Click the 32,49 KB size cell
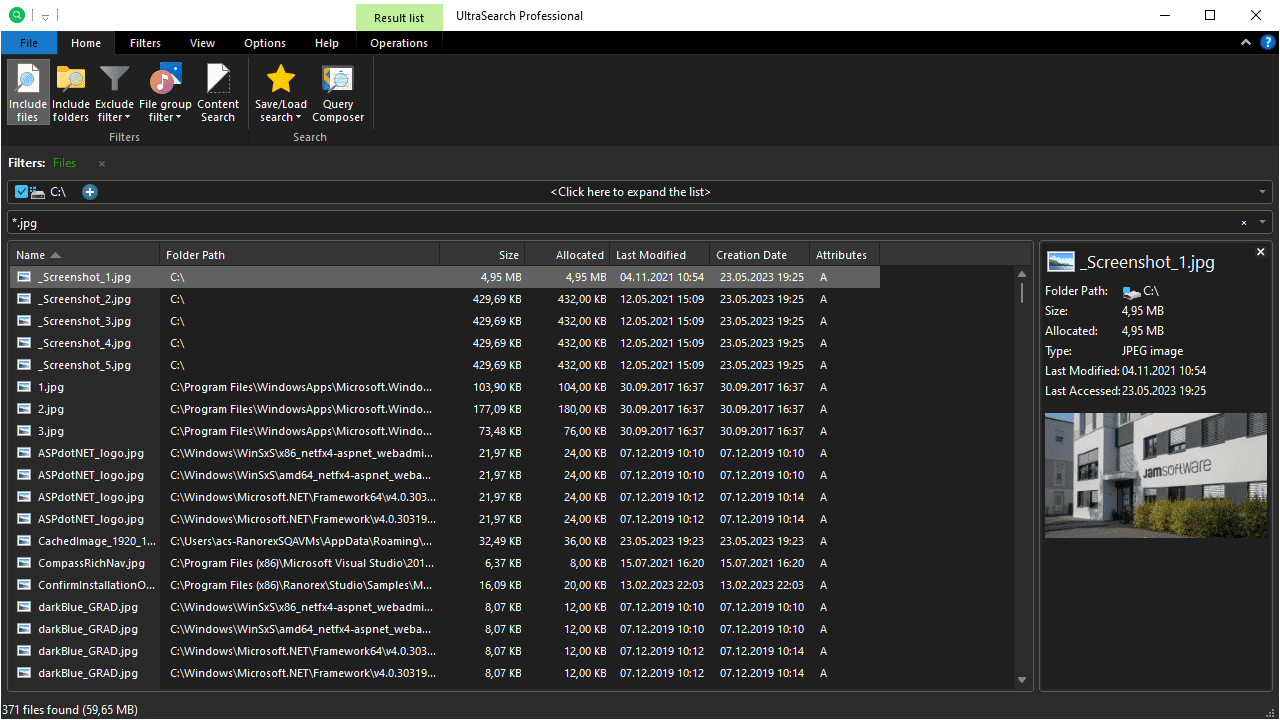This screenshot has height=720, width=1280. click(x=499, y=541)
